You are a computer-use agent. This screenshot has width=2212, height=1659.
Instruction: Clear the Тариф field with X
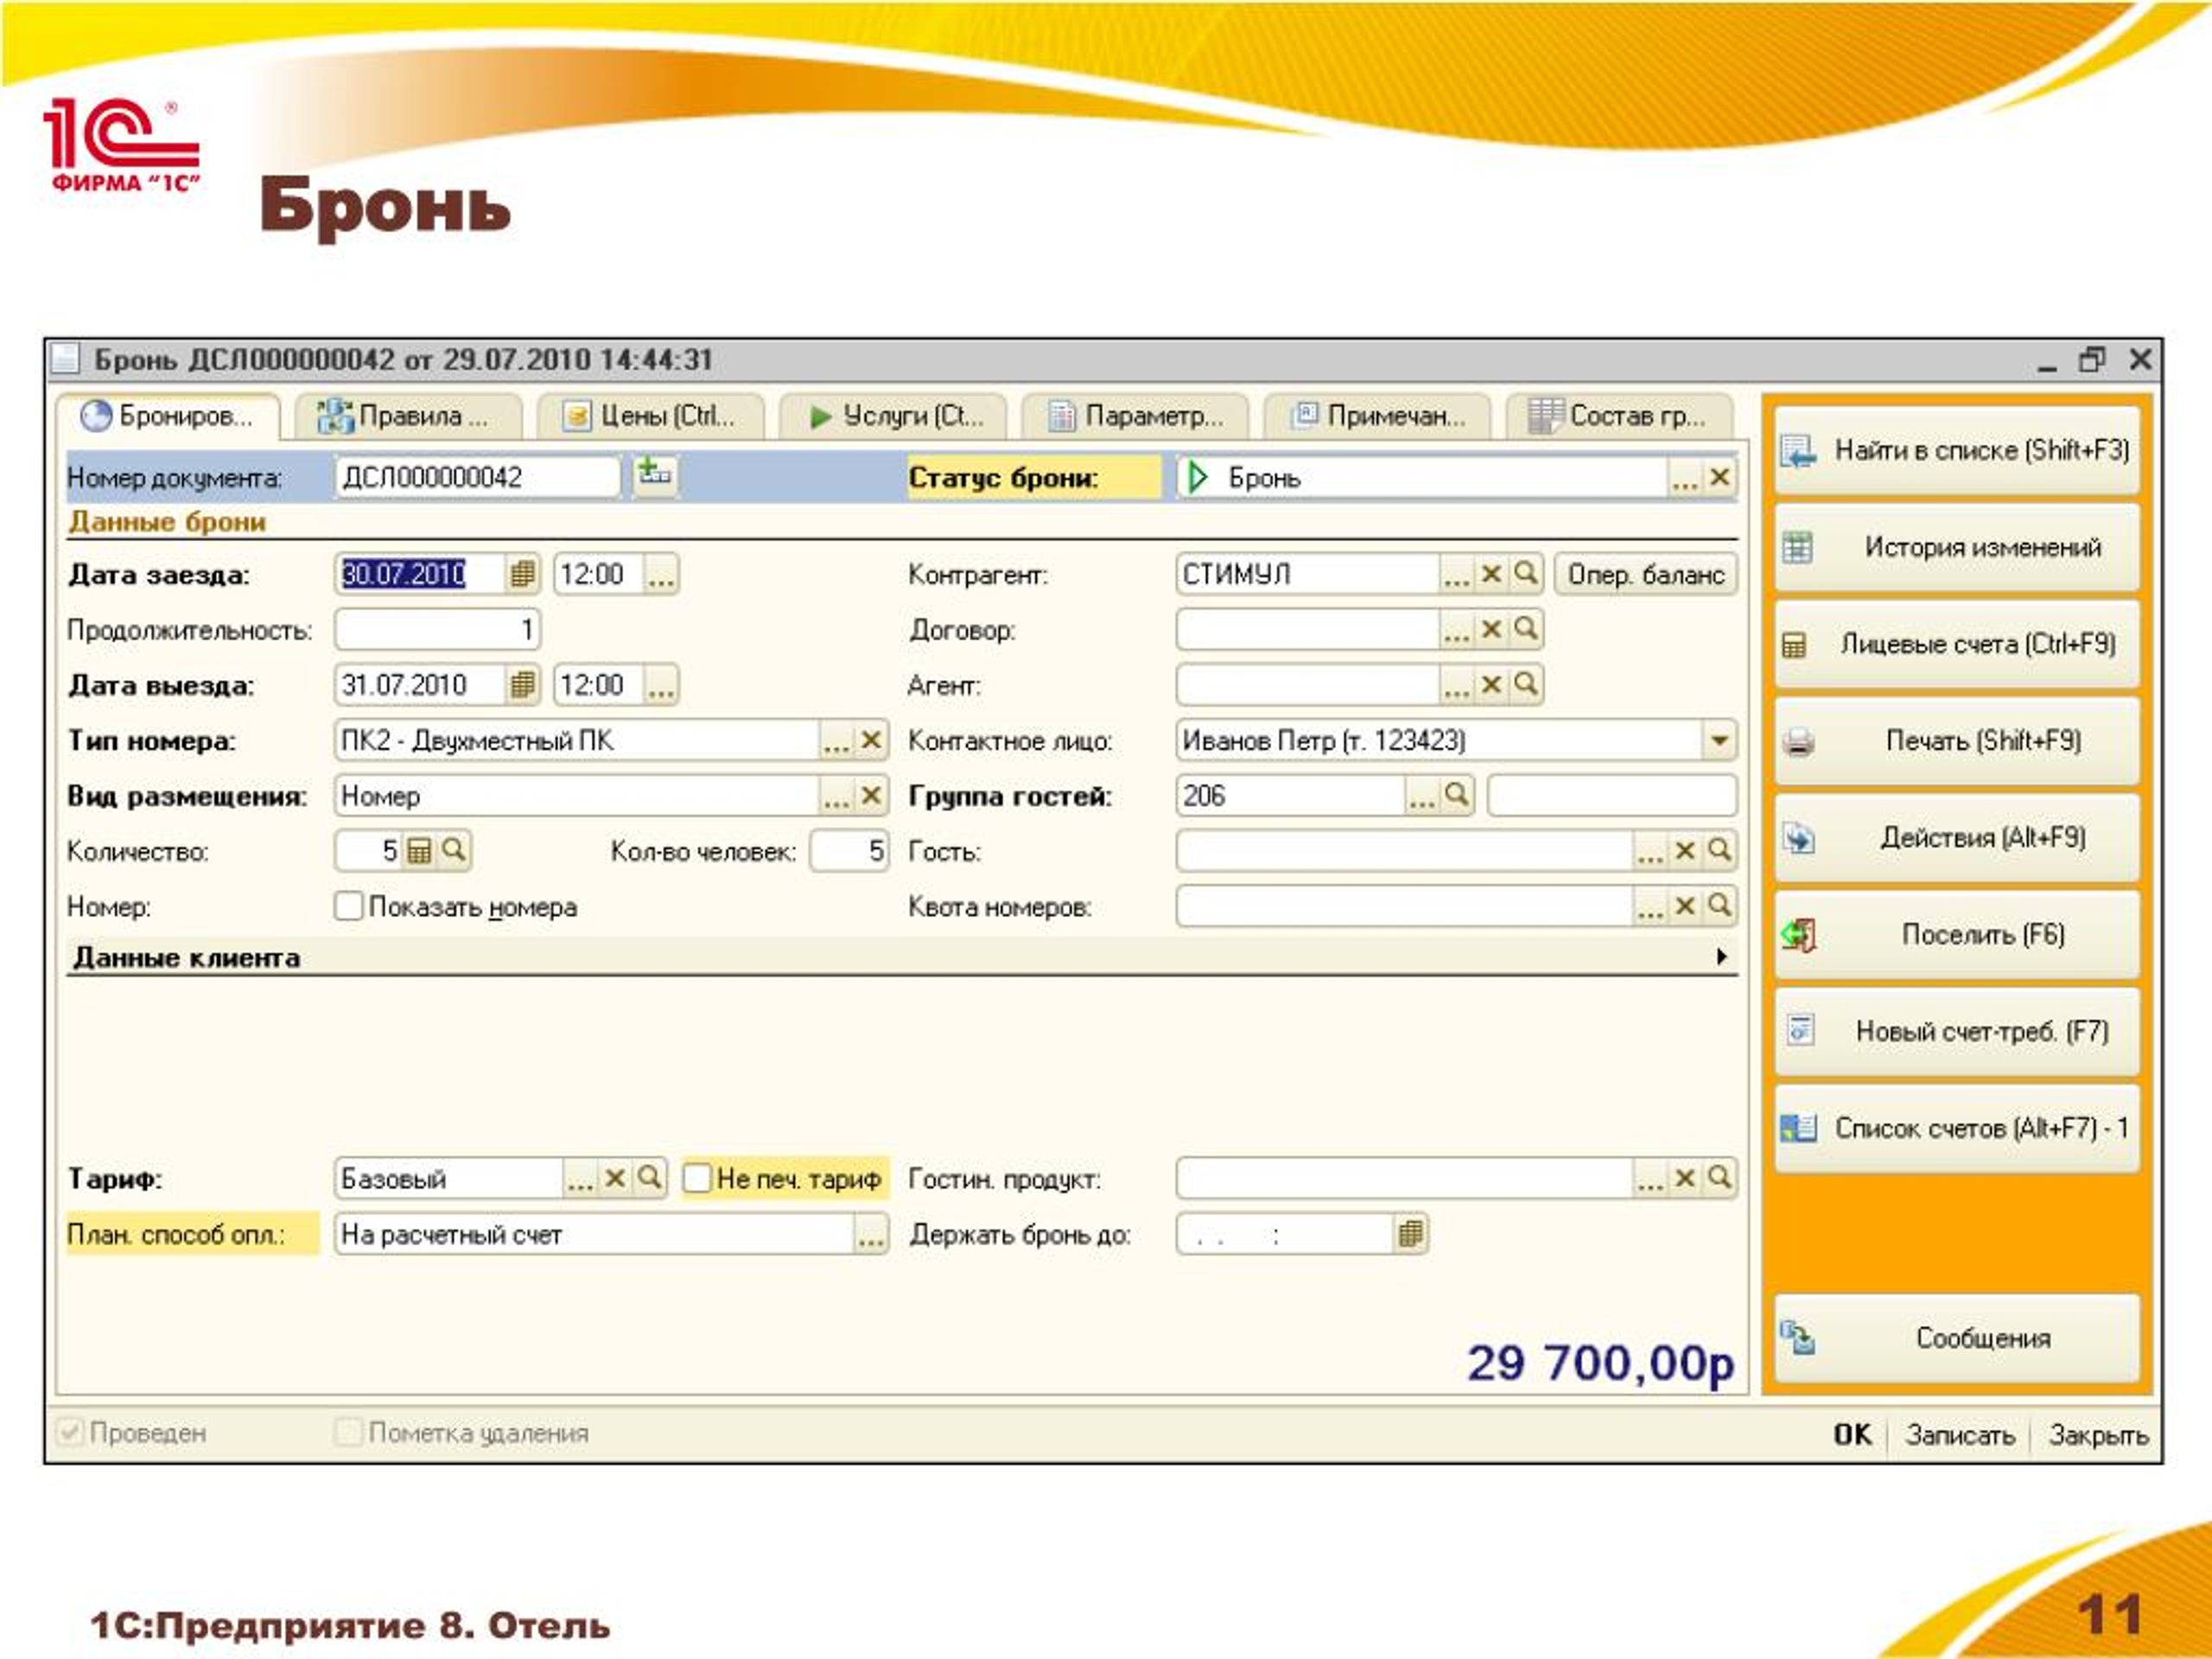click(x=615, y=1178)
